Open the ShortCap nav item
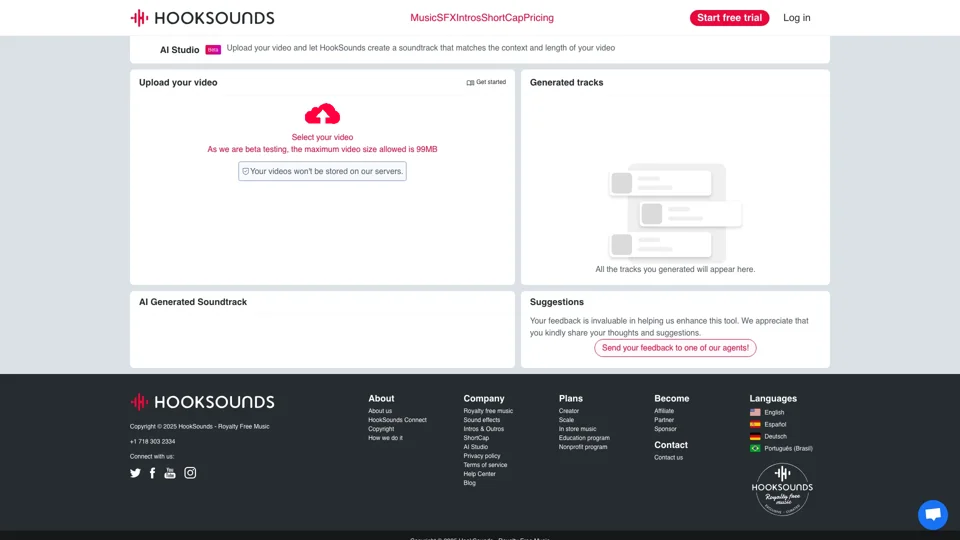This screenshot has width=960, height=540. click(x=501, y=18)
